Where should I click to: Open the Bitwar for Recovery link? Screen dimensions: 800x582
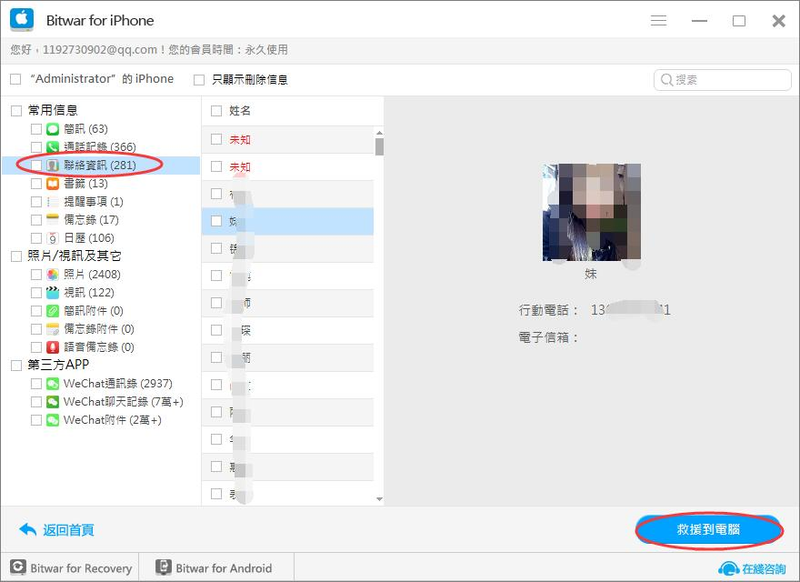pyautogui.click(x=81, y=568)
